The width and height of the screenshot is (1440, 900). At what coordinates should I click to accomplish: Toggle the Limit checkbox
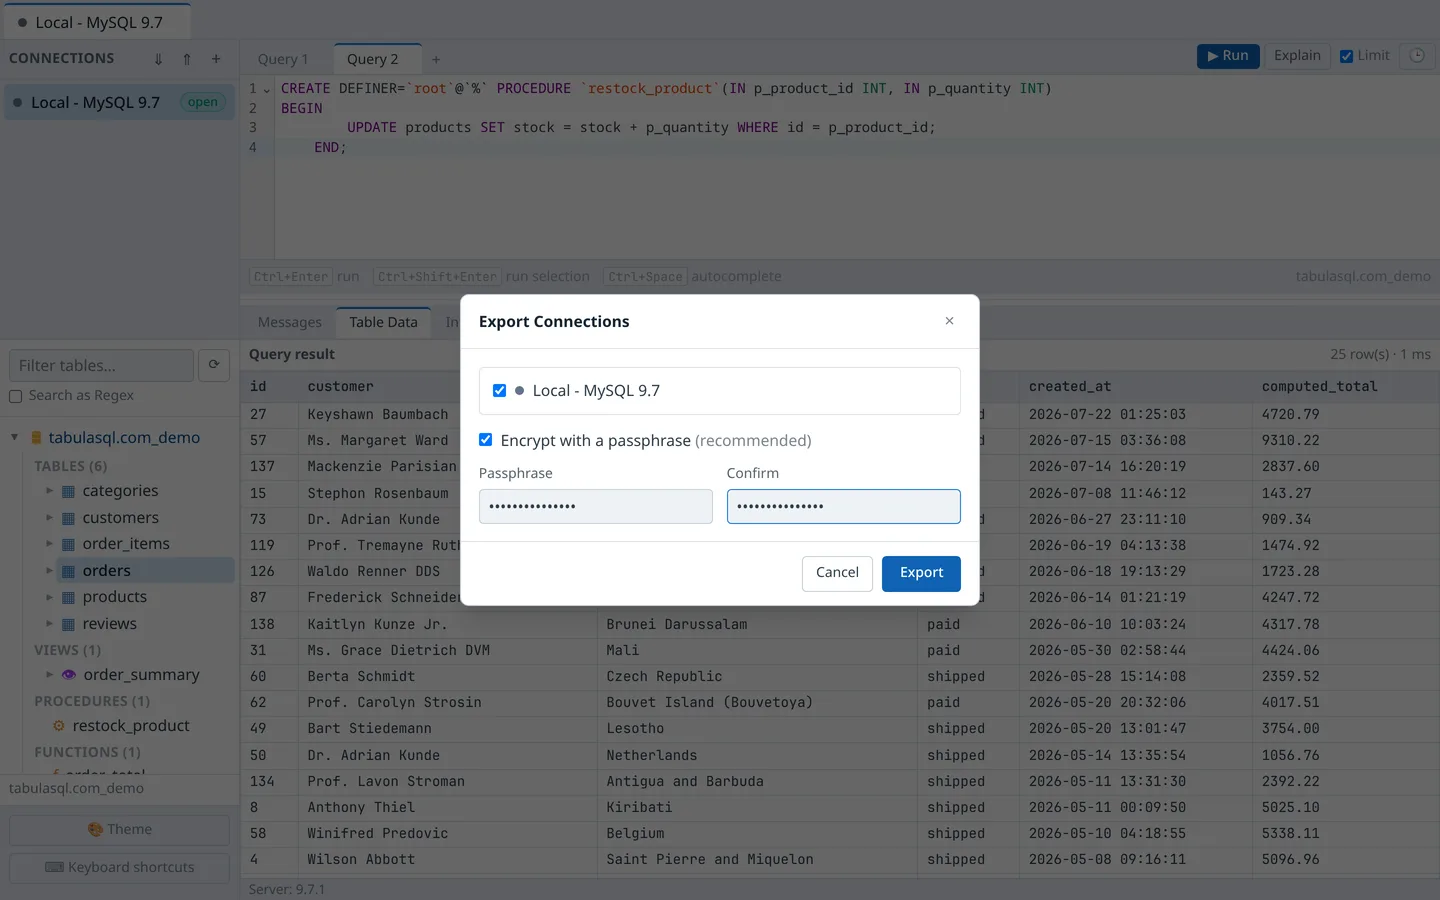click(x=1347, y=56)
